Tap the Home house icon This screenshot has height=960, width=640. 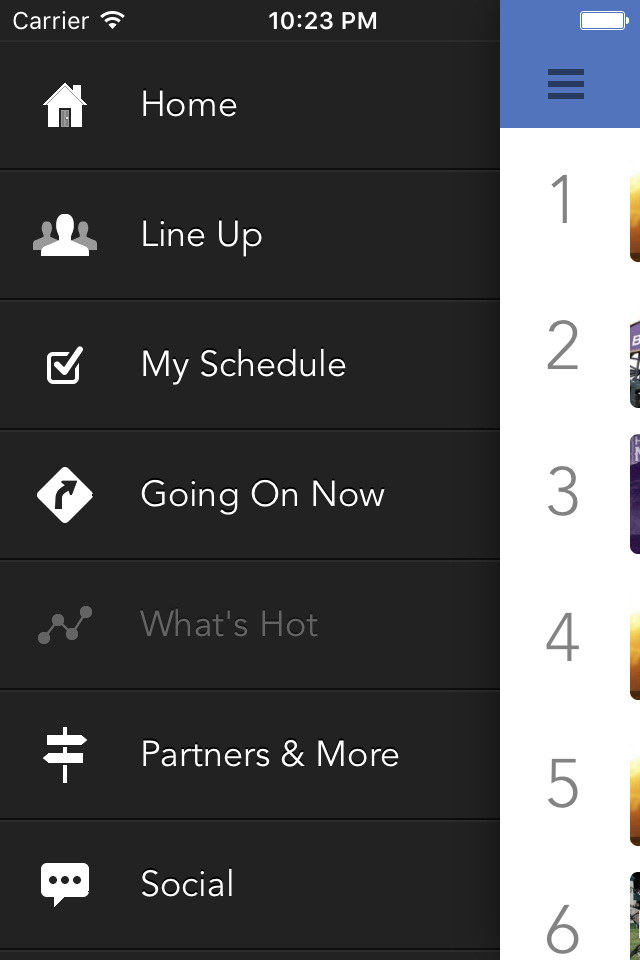65,105
